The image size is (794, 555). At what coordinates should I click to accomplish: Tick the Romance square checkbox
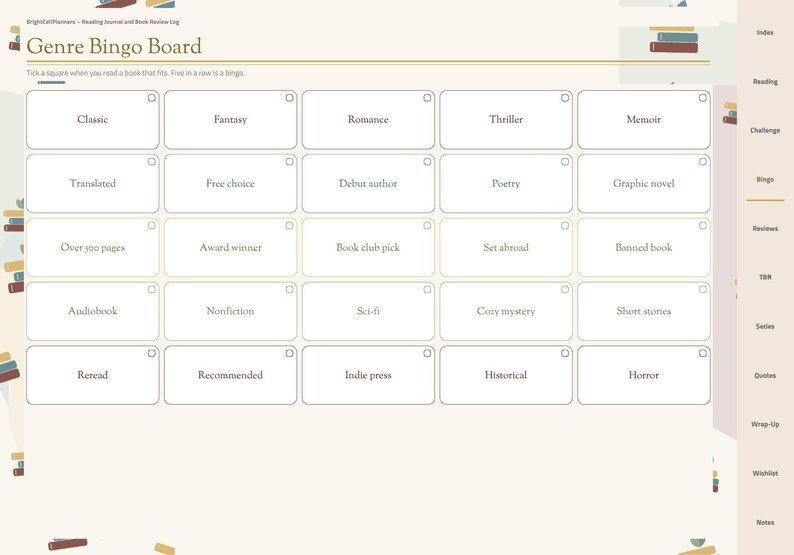(x=427, y=98)
